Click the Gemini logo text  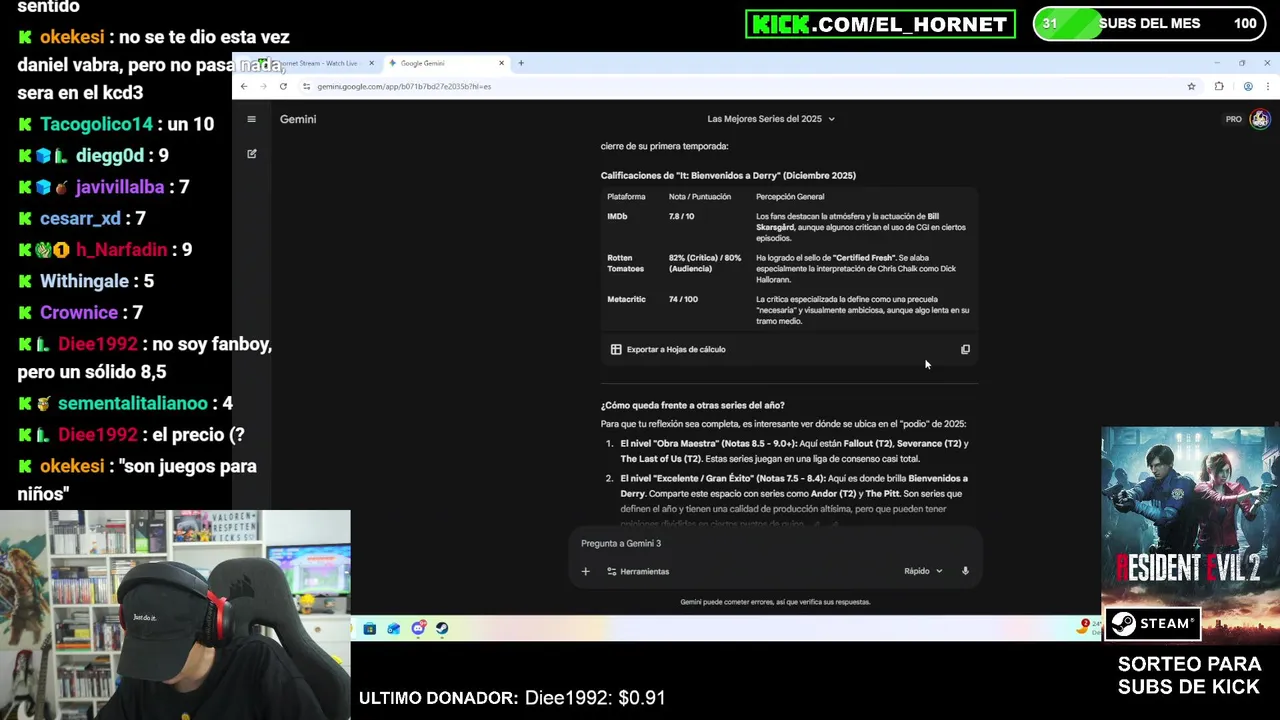pos(298,119)
